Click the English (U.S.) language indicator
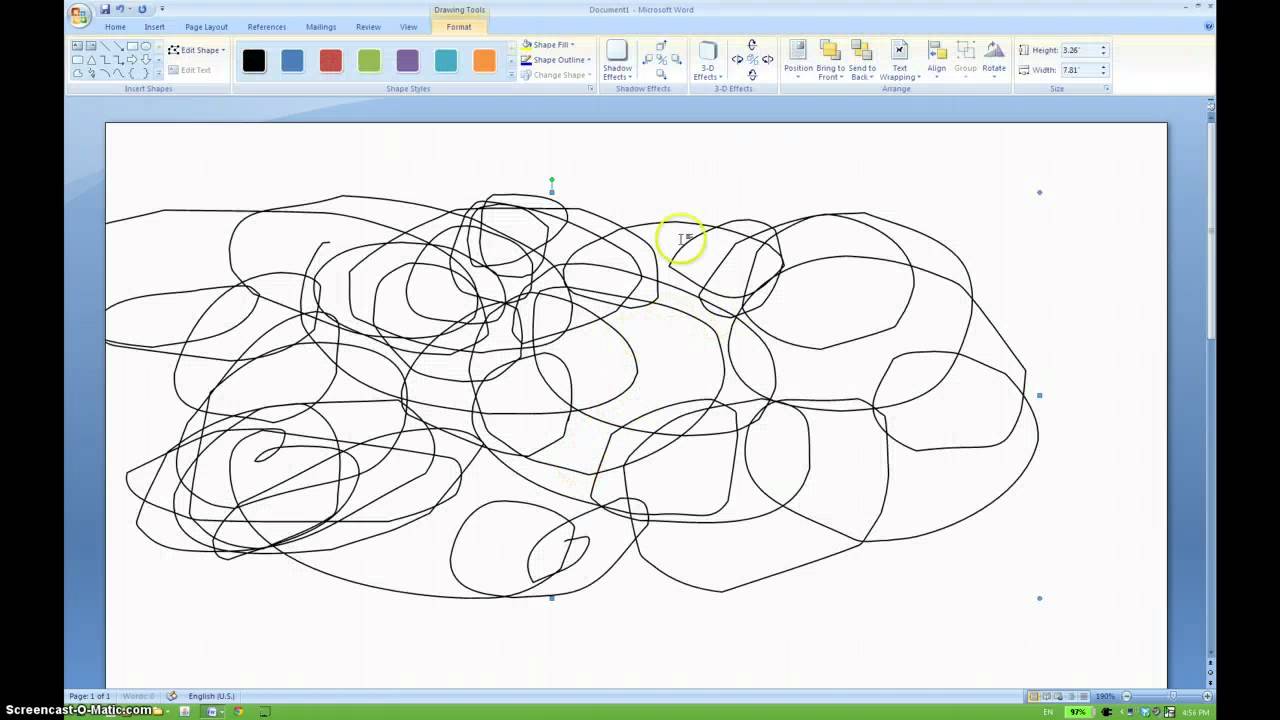 pos(211,696)
